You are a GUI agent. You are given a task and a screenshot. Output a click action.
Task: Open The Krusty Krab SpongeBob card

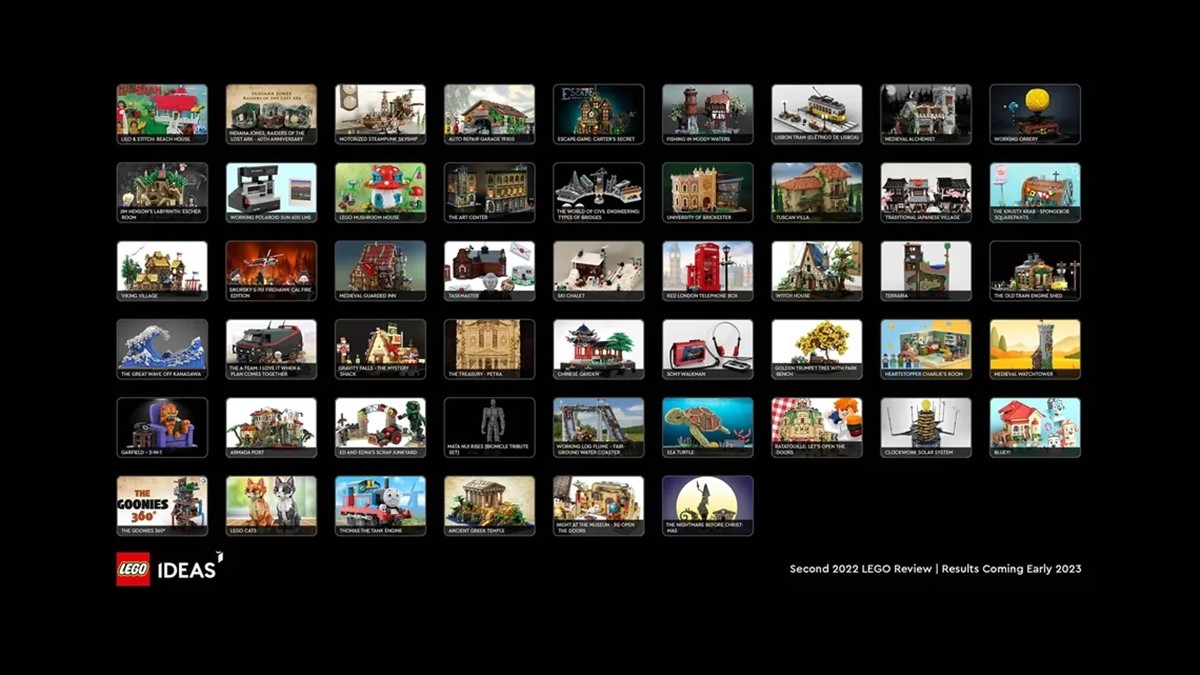(x=1035, y=193)
